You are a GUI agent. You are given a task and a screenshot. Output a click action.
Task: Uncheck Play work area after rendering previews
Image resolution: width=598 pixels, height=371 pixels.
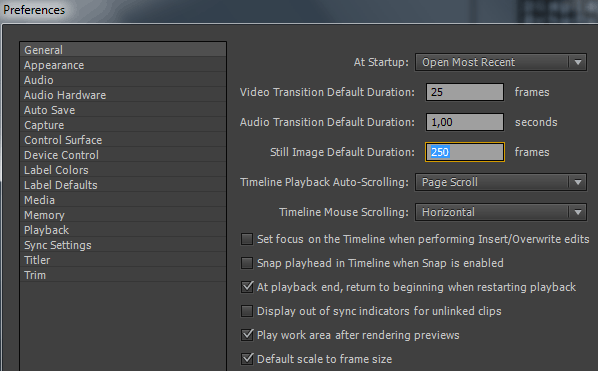pyautogui.click(x=247, y=335)
